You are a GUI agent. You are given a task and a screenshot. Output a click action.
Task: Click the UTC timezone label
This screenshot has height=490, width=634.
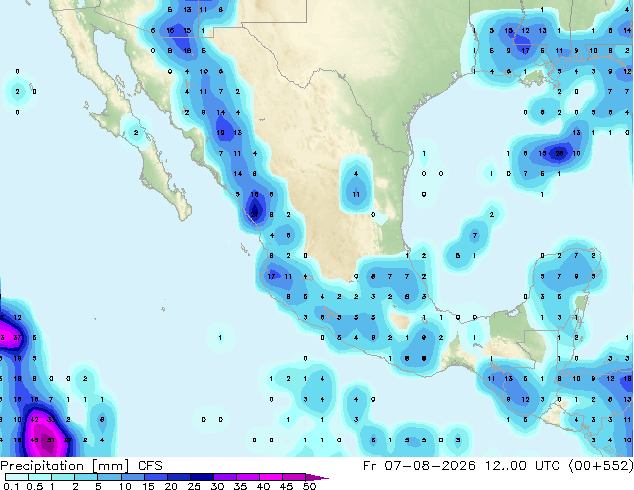tap(547, 466)
